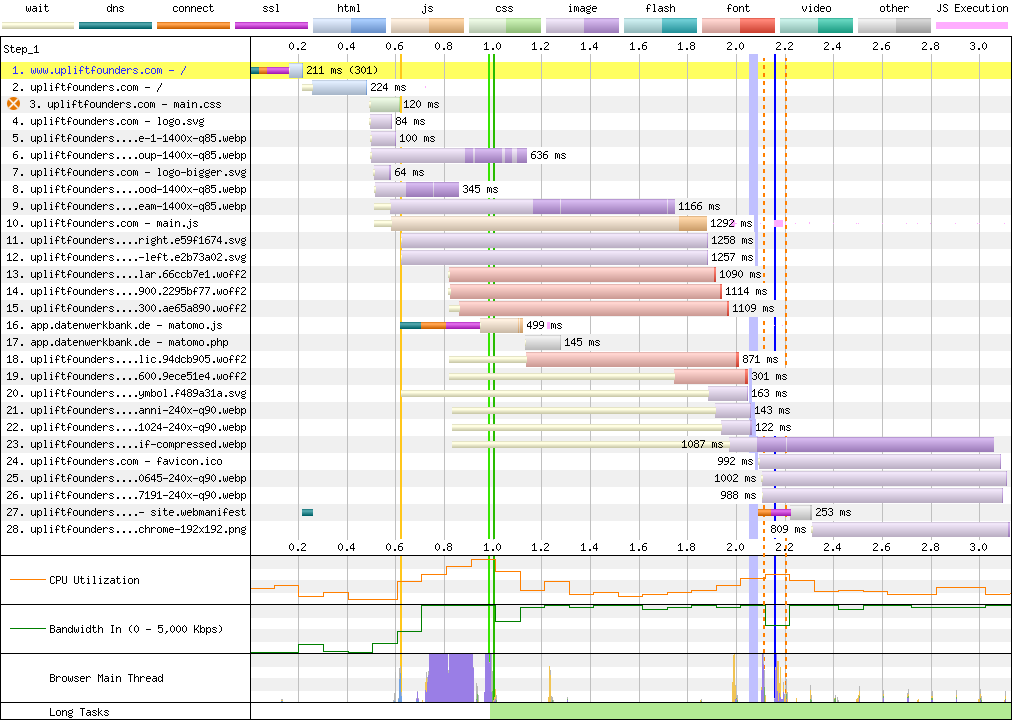1012x720 pixels.
Task: Click the 1.0 mark on top time axis
Action: coord(492,46)
